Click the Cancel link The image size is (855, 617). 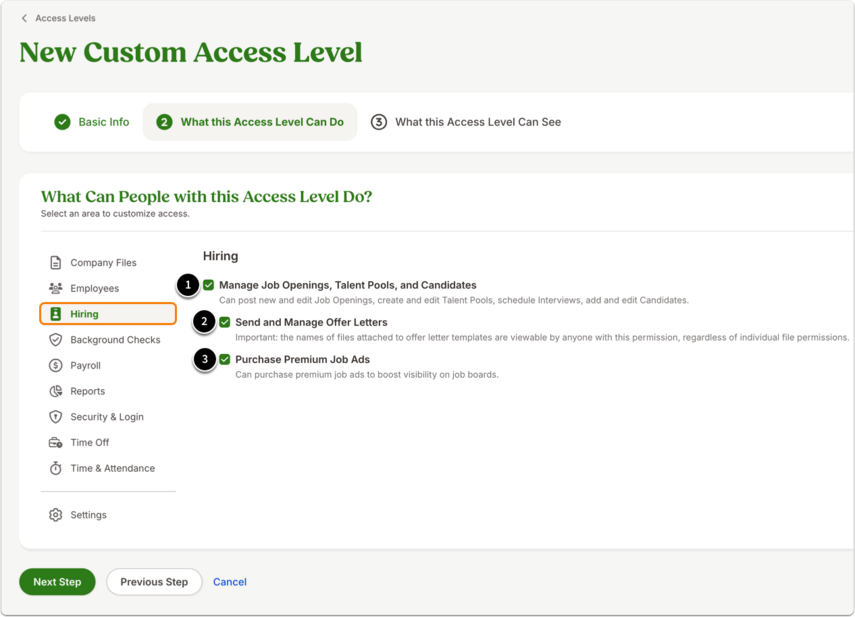(x=230, y=582)
